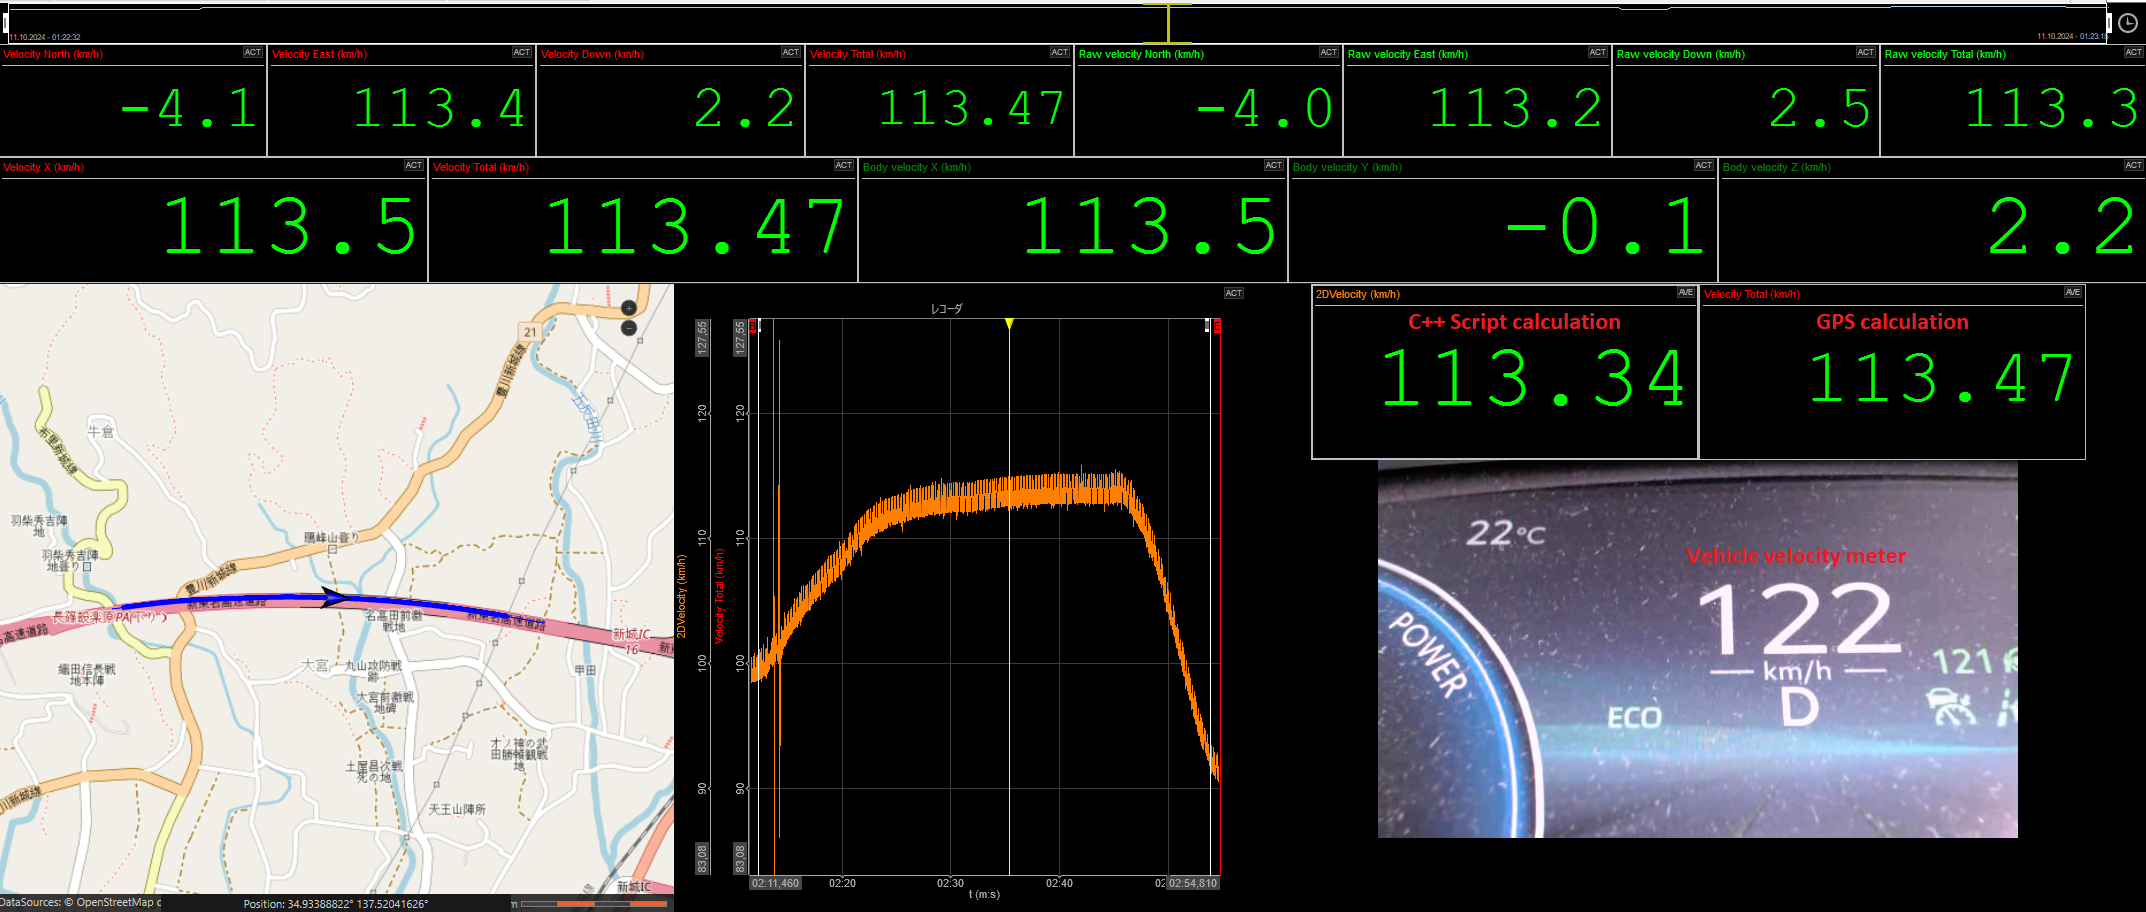
Task: Select the Body velocity Y -0.1 value
Action: click(x=1605, y=227)
